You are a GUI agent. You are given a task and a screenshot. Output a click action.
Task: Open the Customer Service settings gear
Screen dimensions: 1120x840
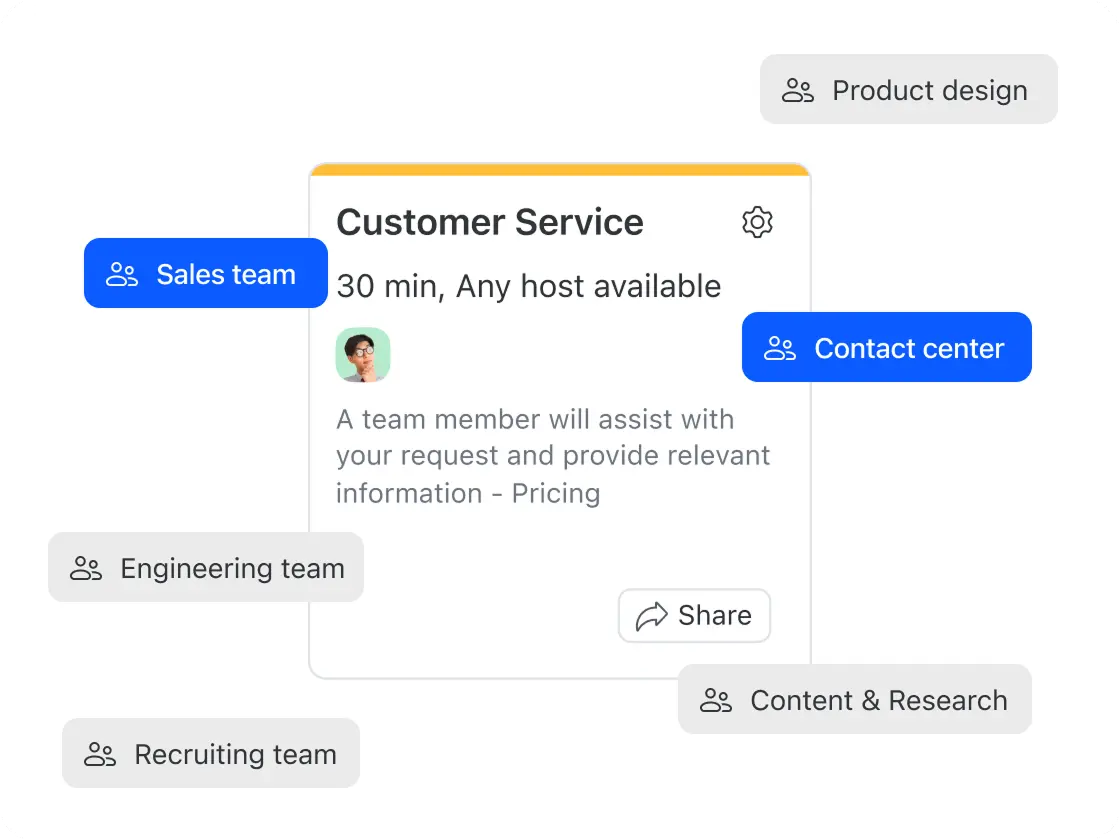point(758,222)
